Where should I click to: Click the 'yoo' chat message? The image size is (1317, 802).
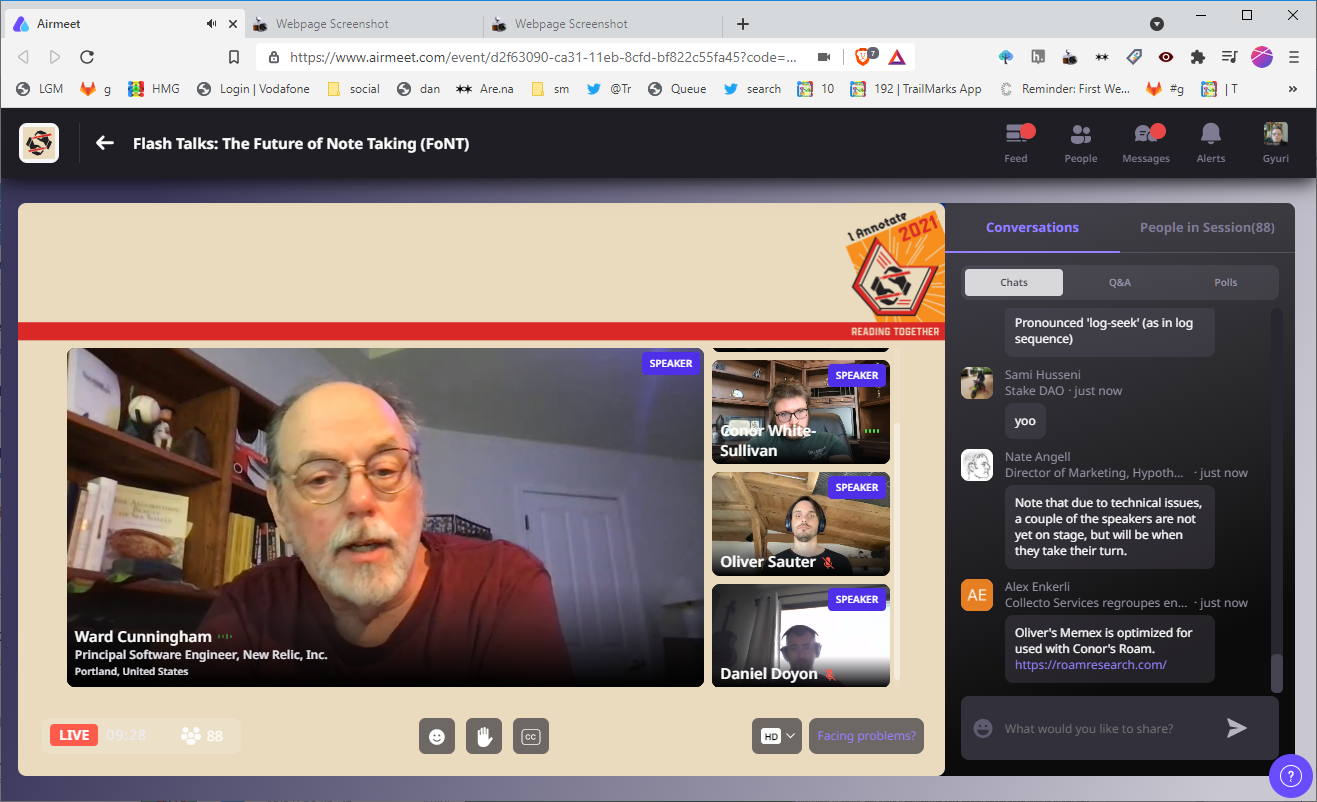(x=1025, y=421)
